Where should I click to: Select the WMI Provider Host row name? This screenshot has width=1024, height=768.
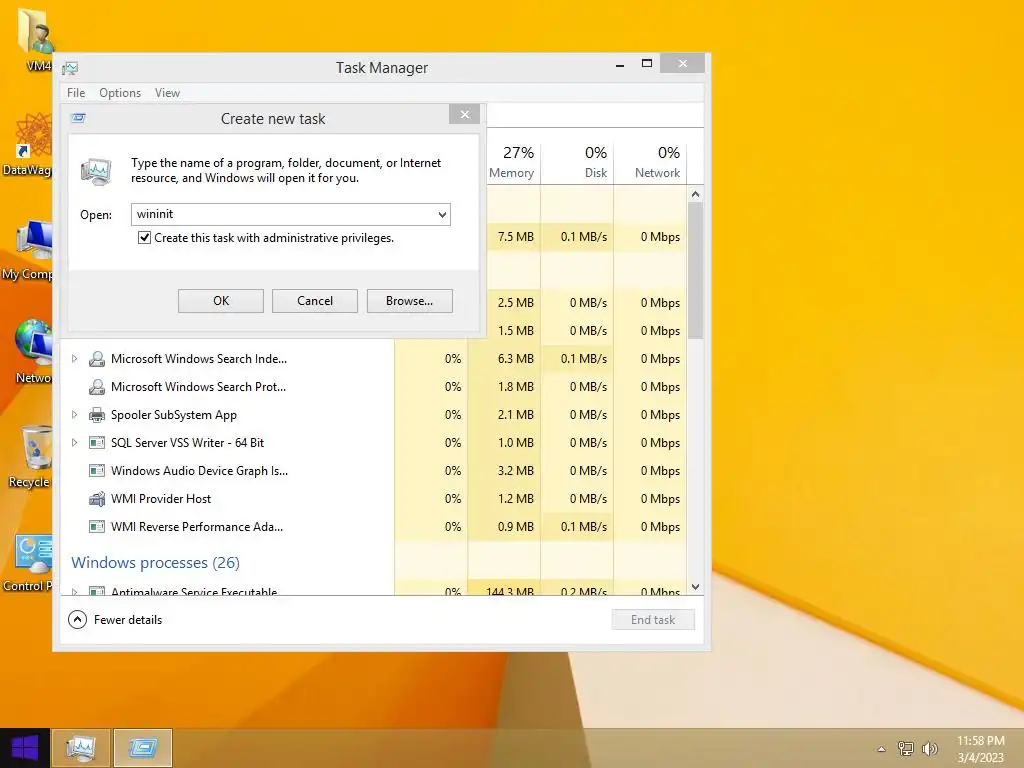161,499
